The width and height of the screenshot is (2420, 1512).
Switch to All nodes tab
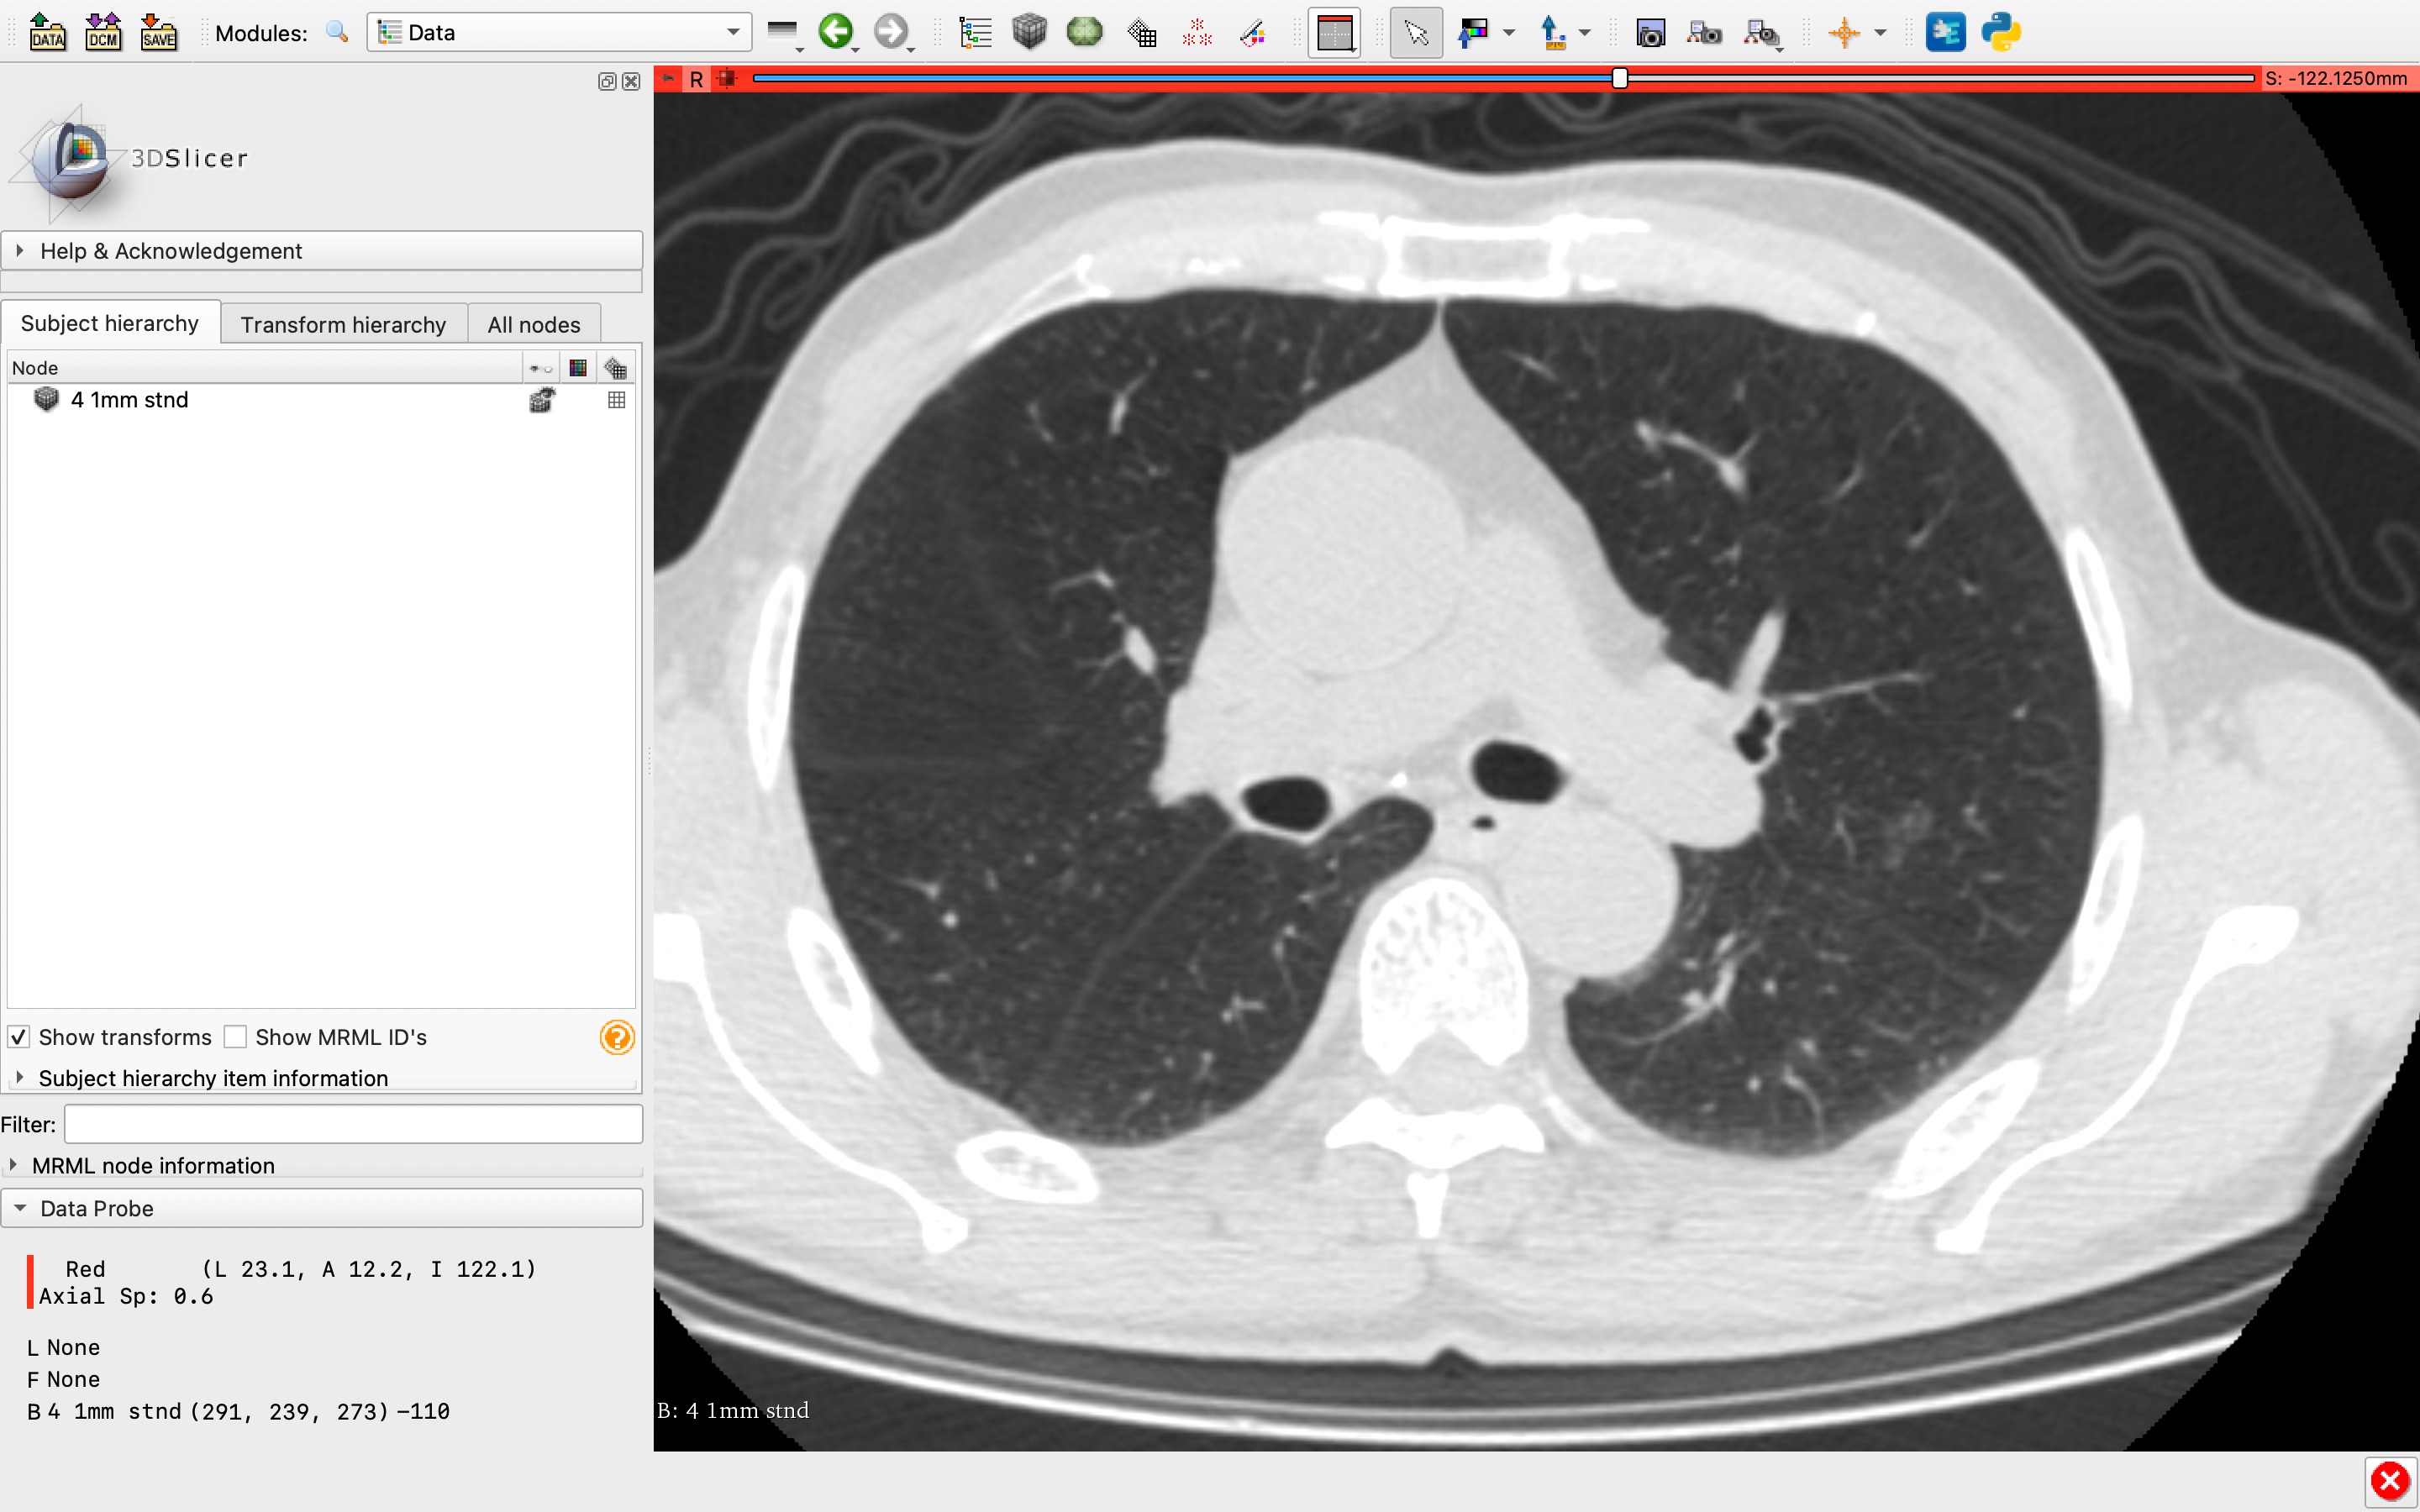(533, 324)
